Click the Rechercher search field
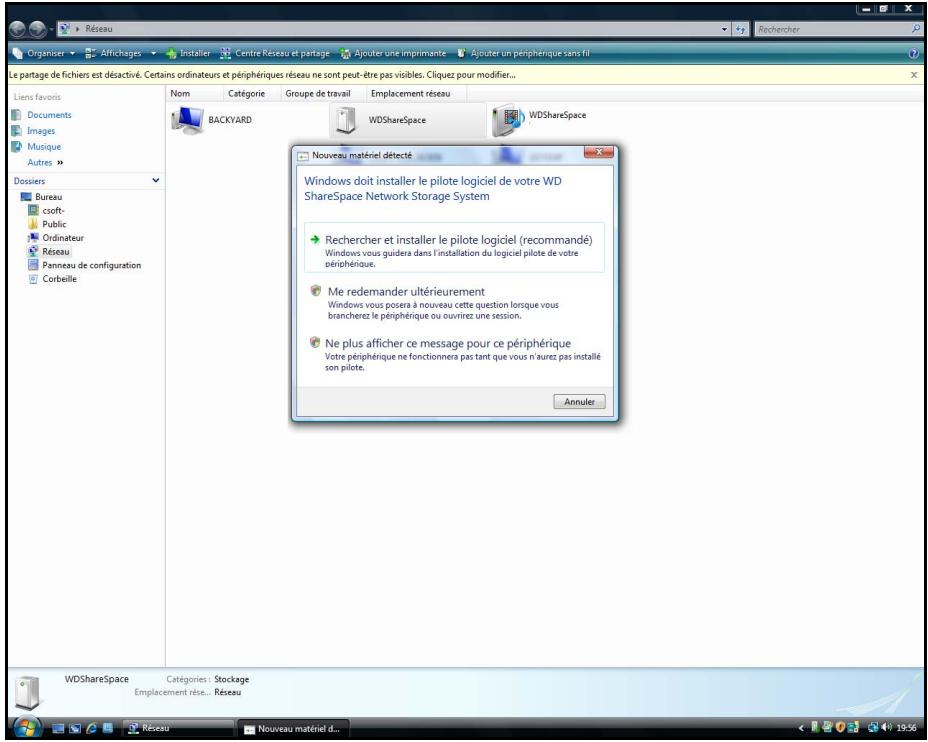This screenshot has width=928, height=742. pyautogui.click(x=832, y=29)
